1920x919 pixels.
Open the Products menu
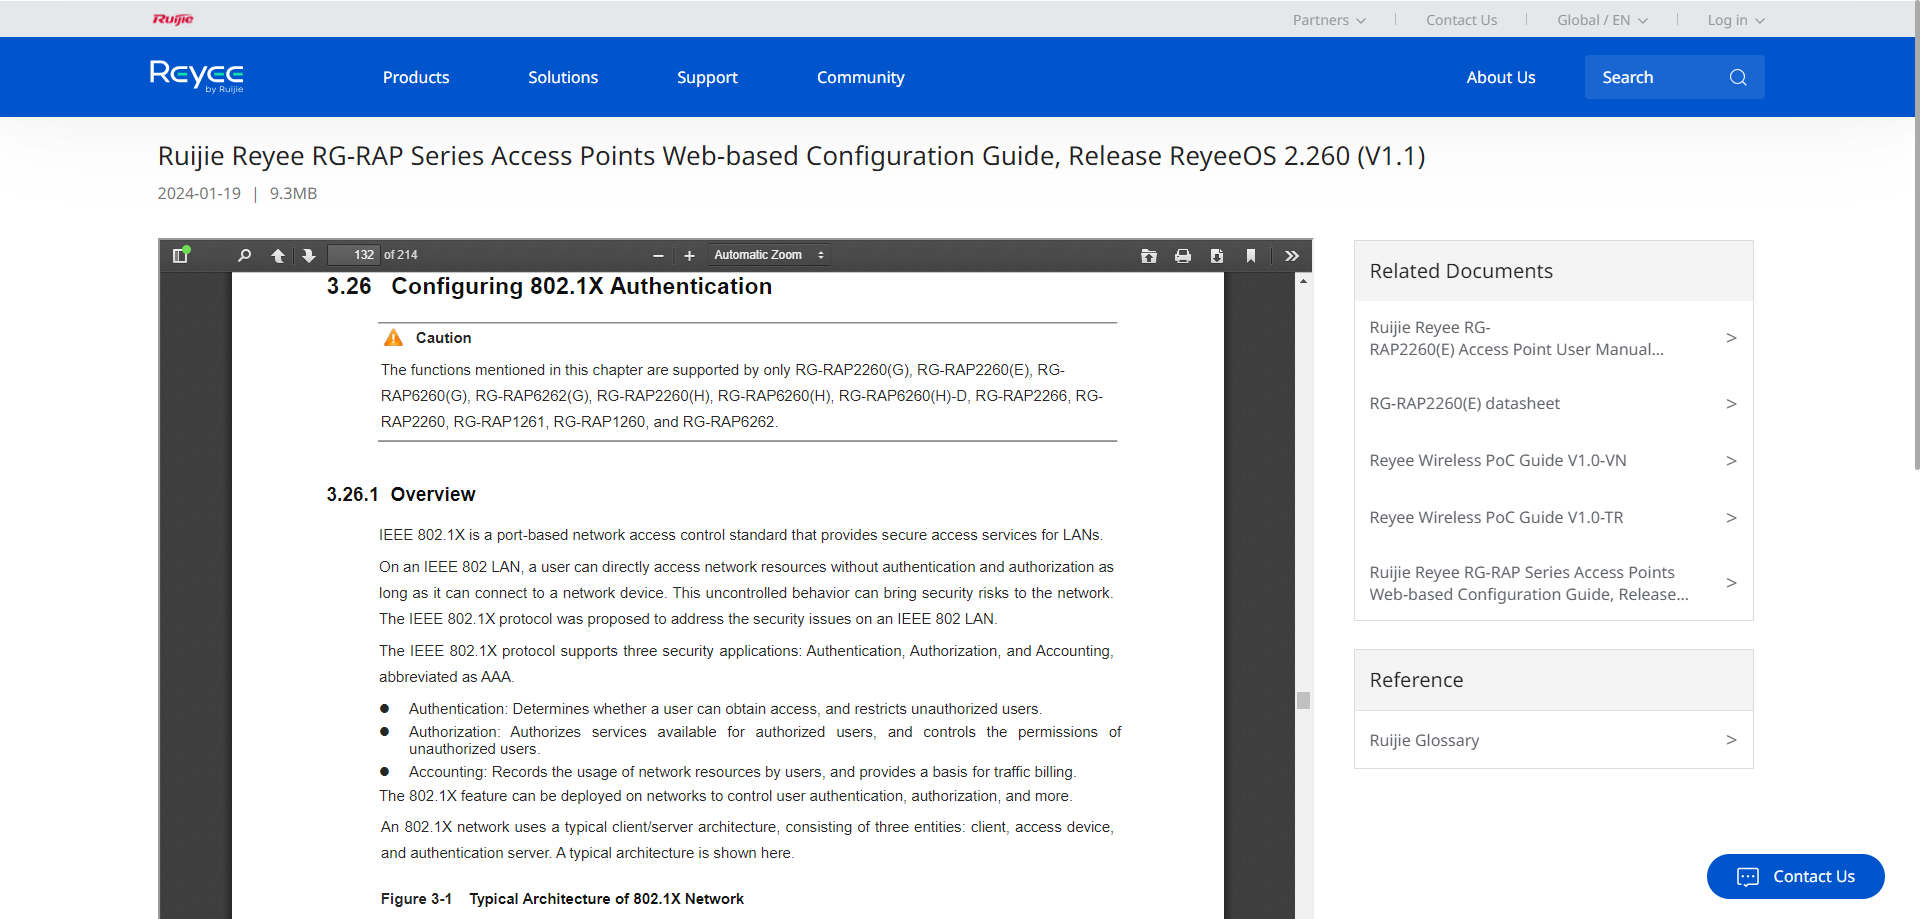click(x=416, y=77)
